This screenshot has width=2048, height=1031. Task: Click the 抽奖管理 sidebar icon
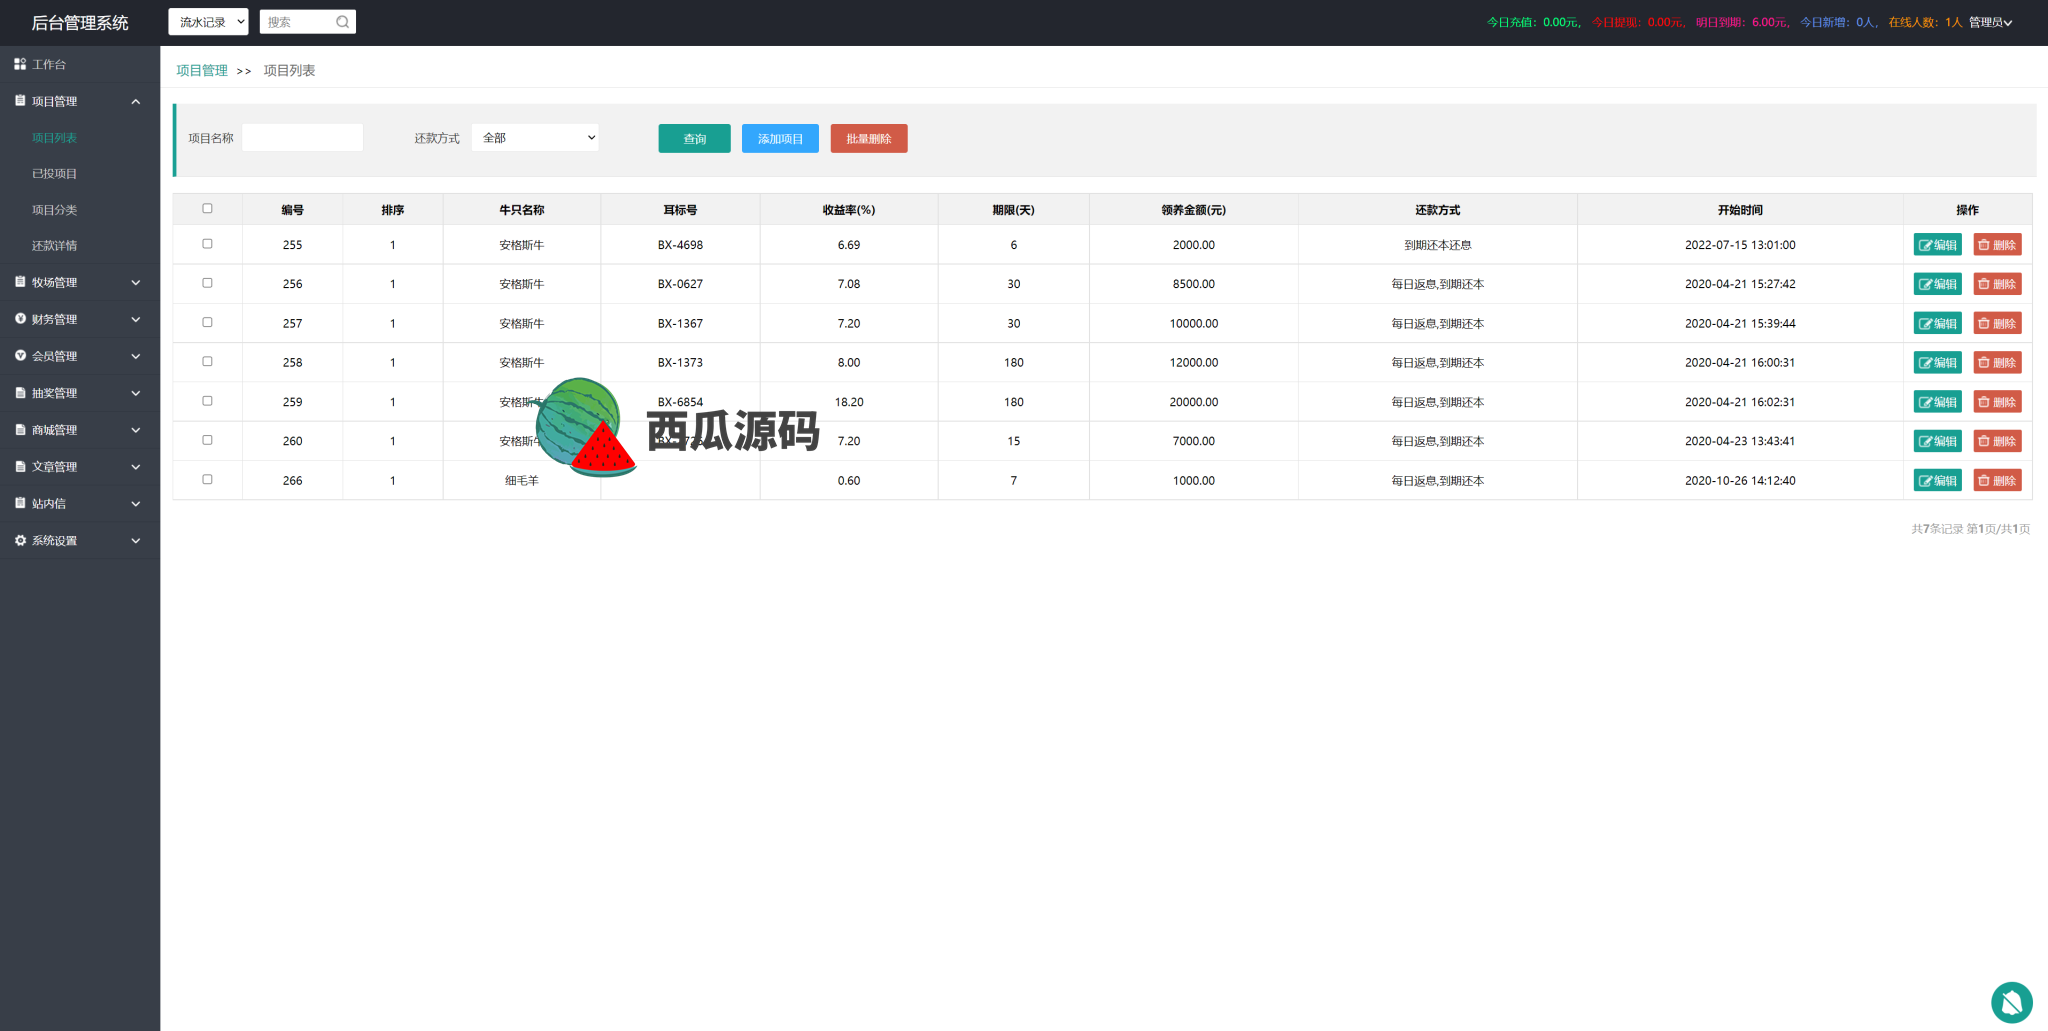click(20, 393)
